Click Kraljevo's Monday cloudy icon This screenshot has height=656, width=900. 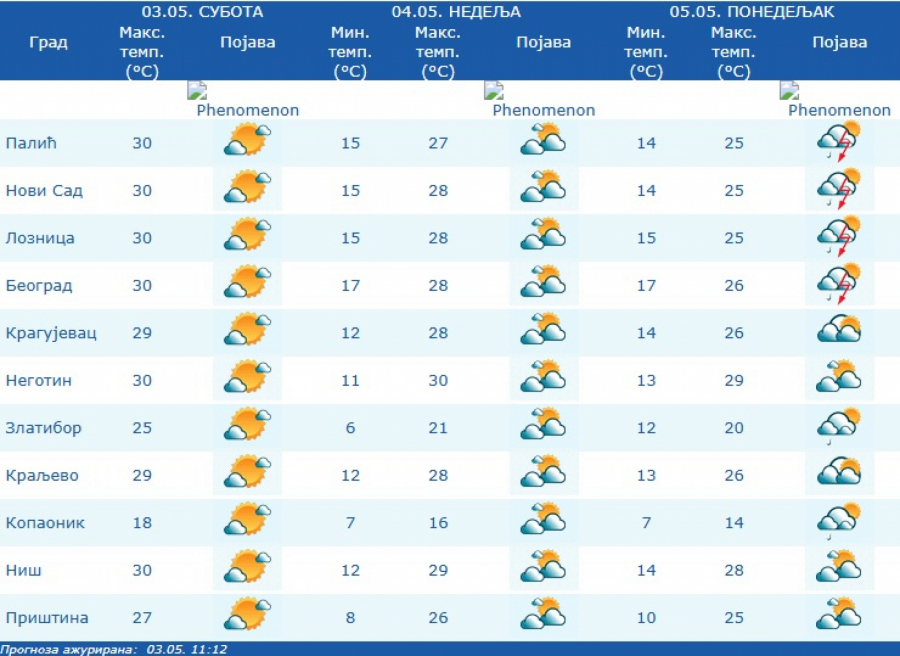(839, 474)
